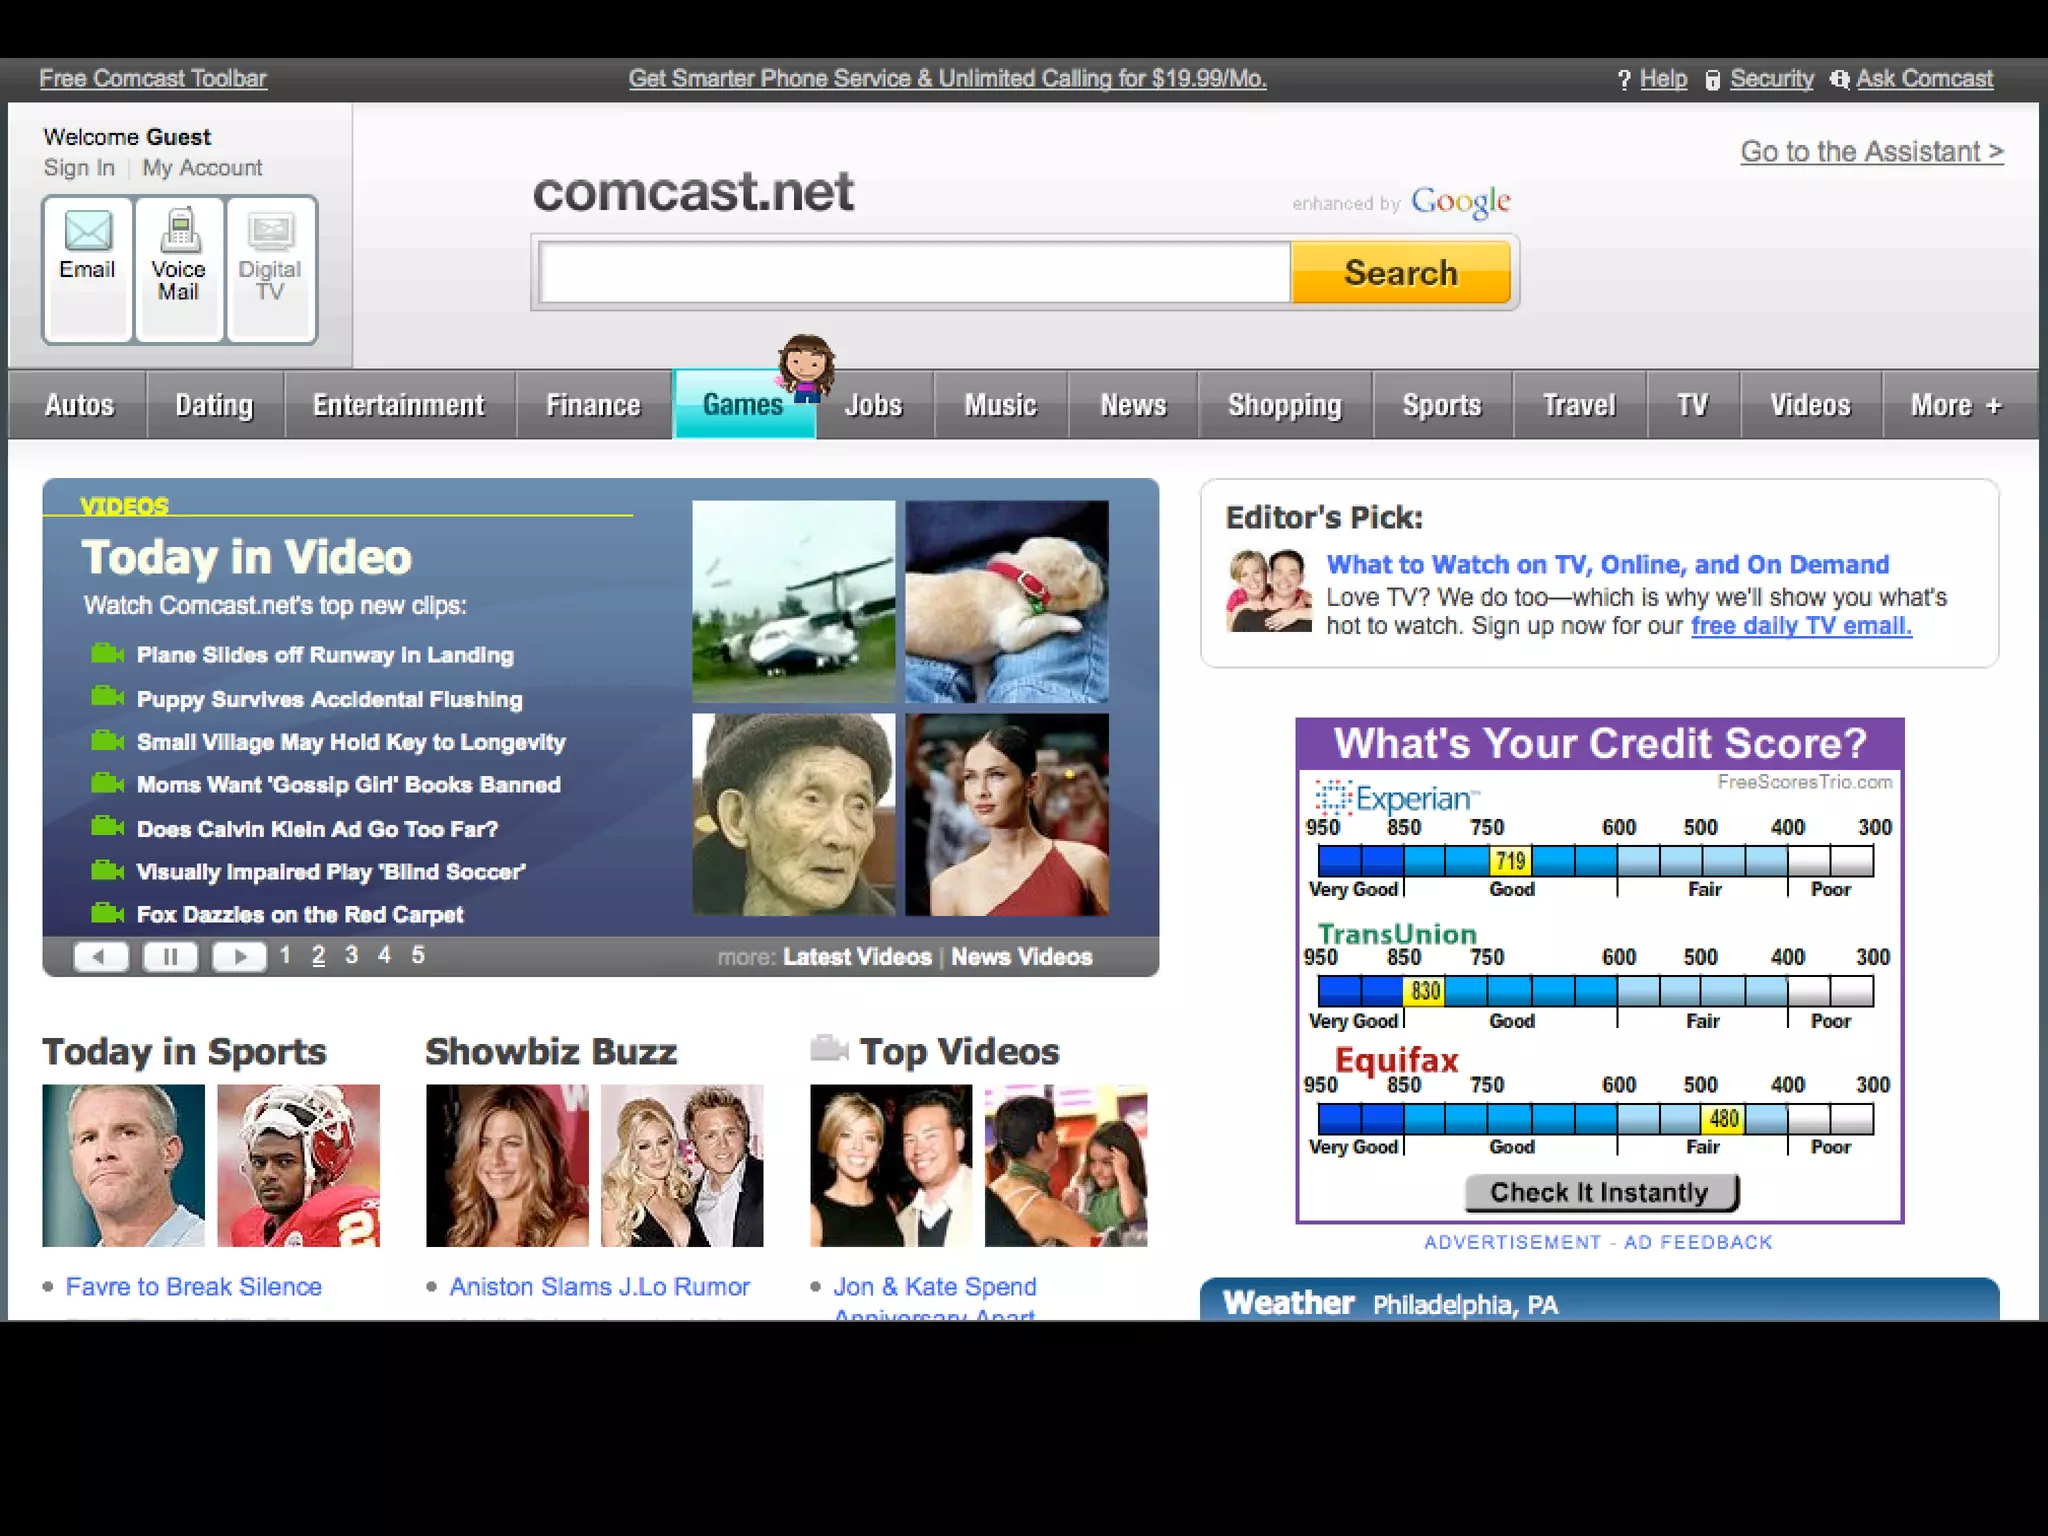The height and width of the screenshot is (1536, 2048).
Task: Click the Security lock icon
Action: [1712, 80]
